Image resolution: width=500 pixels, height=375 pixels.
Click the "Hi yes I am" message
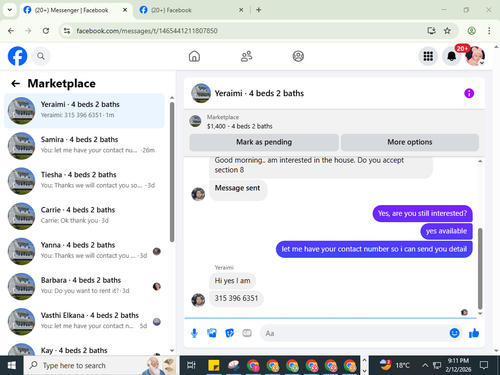(232, 281)
